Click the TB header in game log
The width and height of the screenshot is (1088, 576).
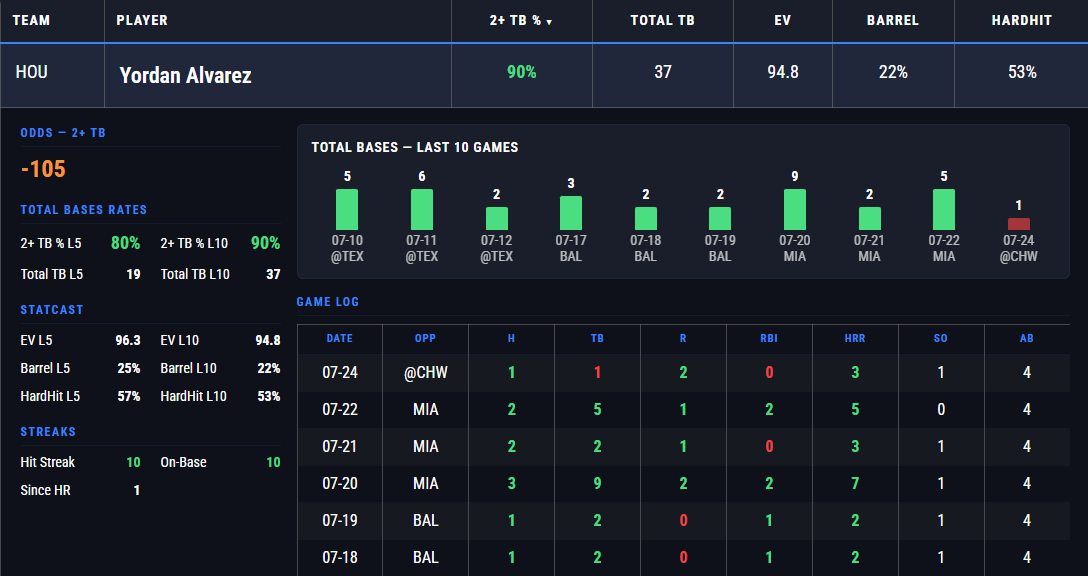597,339
